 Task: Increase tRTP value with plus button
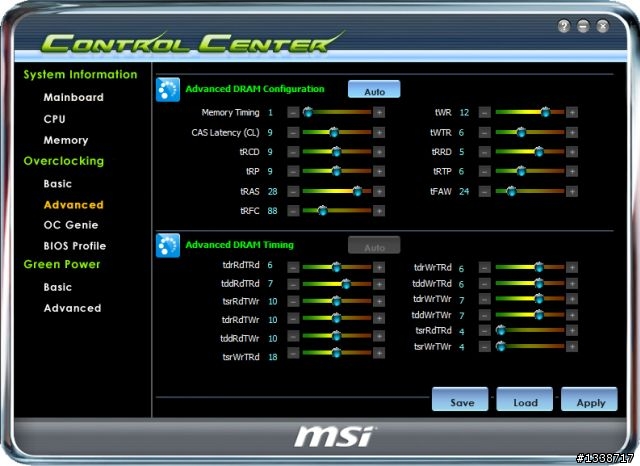572,171
